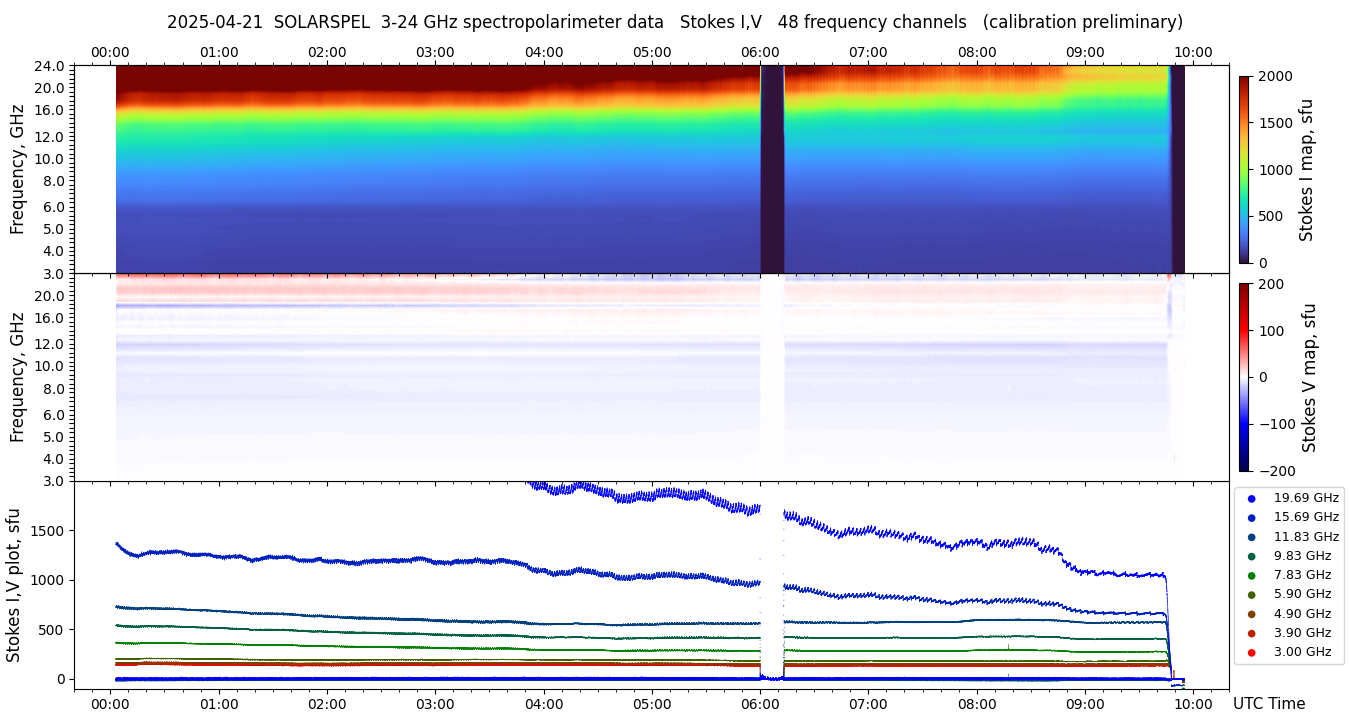Choose the 4.90 GHz brown legend dot

tap(1251, 614)
